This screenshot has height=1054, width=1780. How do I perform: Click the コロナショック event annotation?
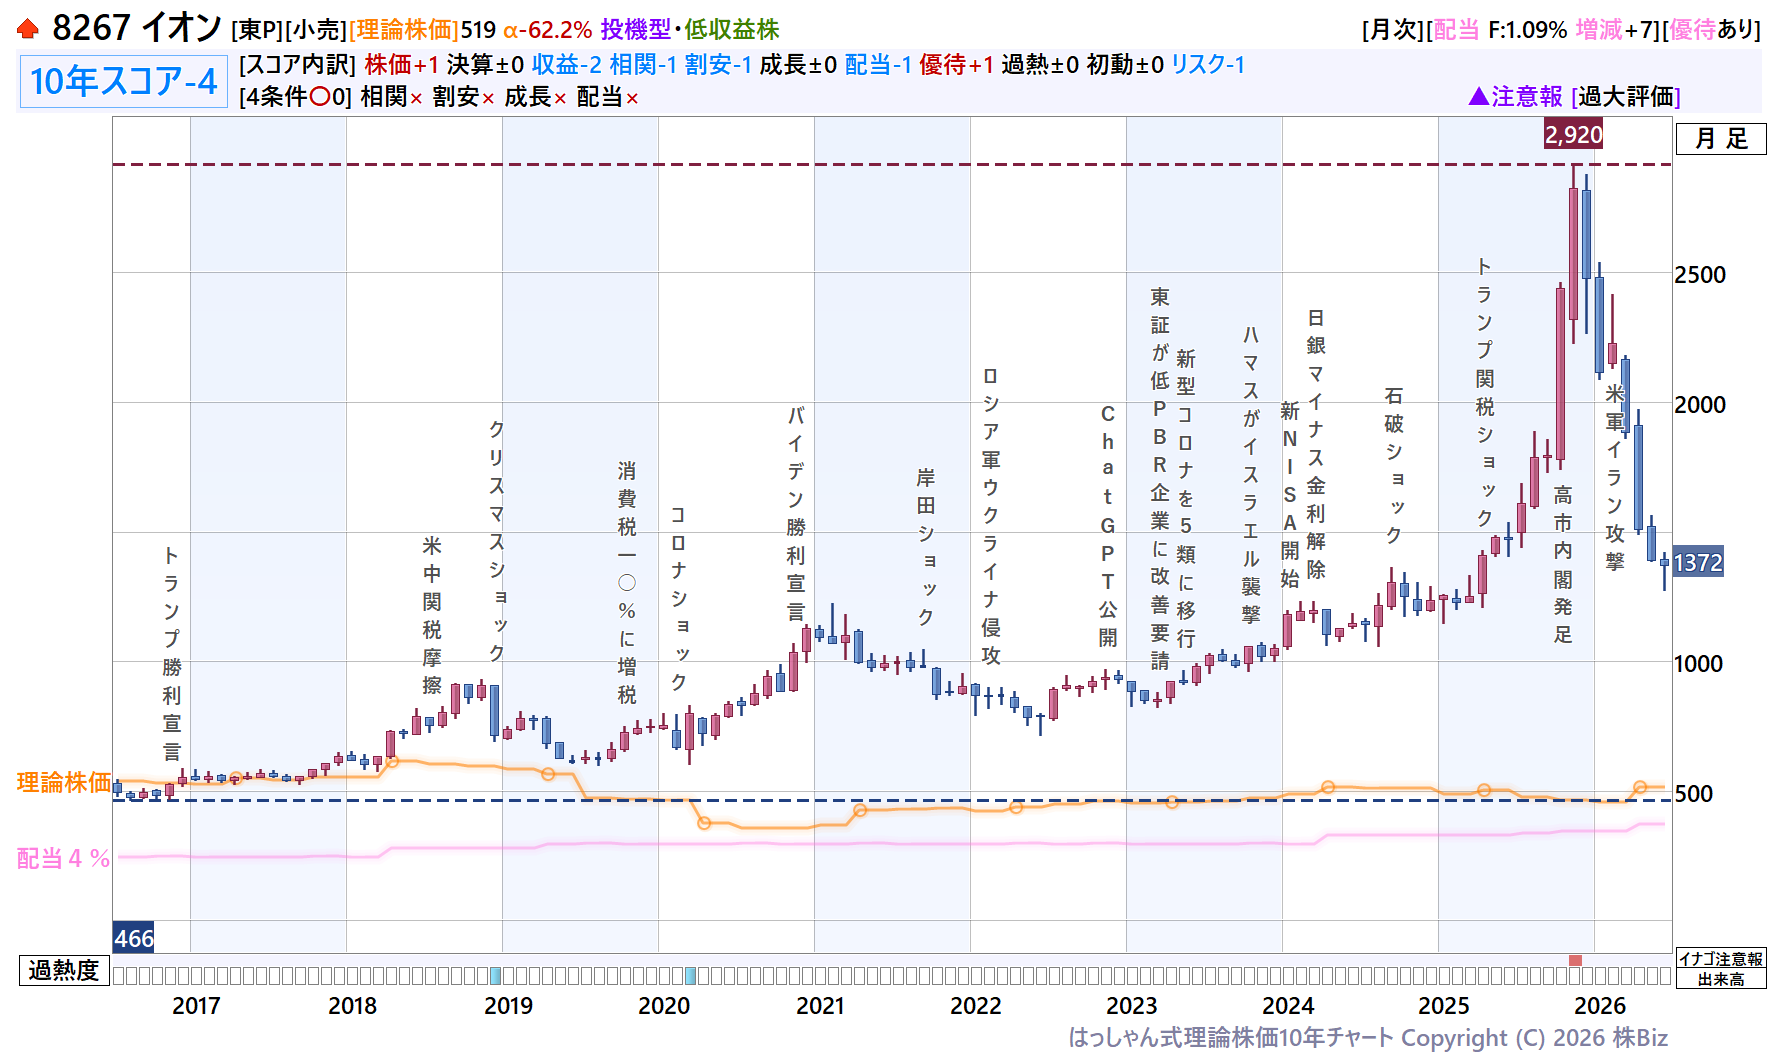click(678, 598)
